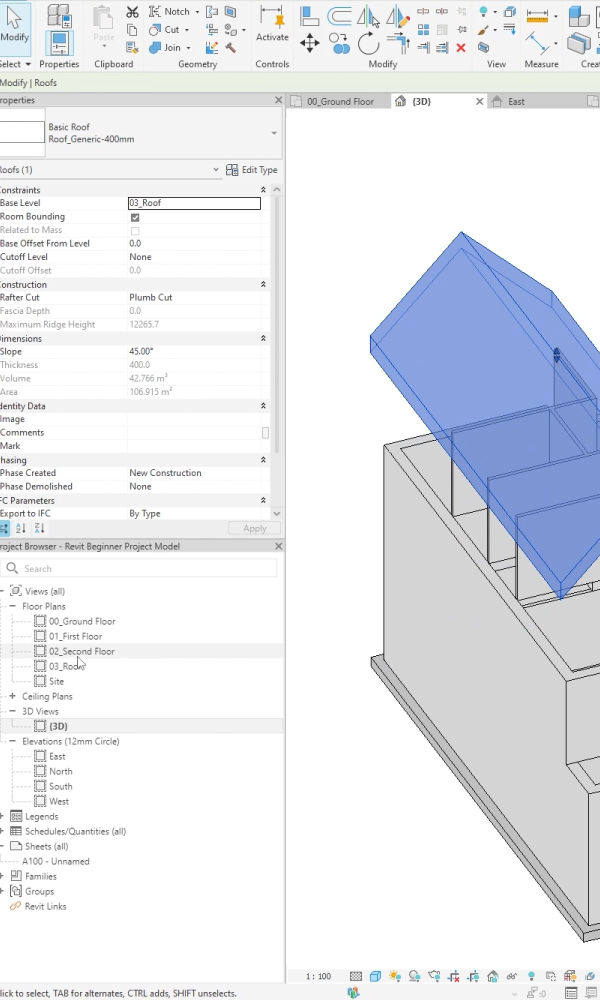600x1000 pixels.
Task: Switch to the East view tab
Action: tap(516, 102)
